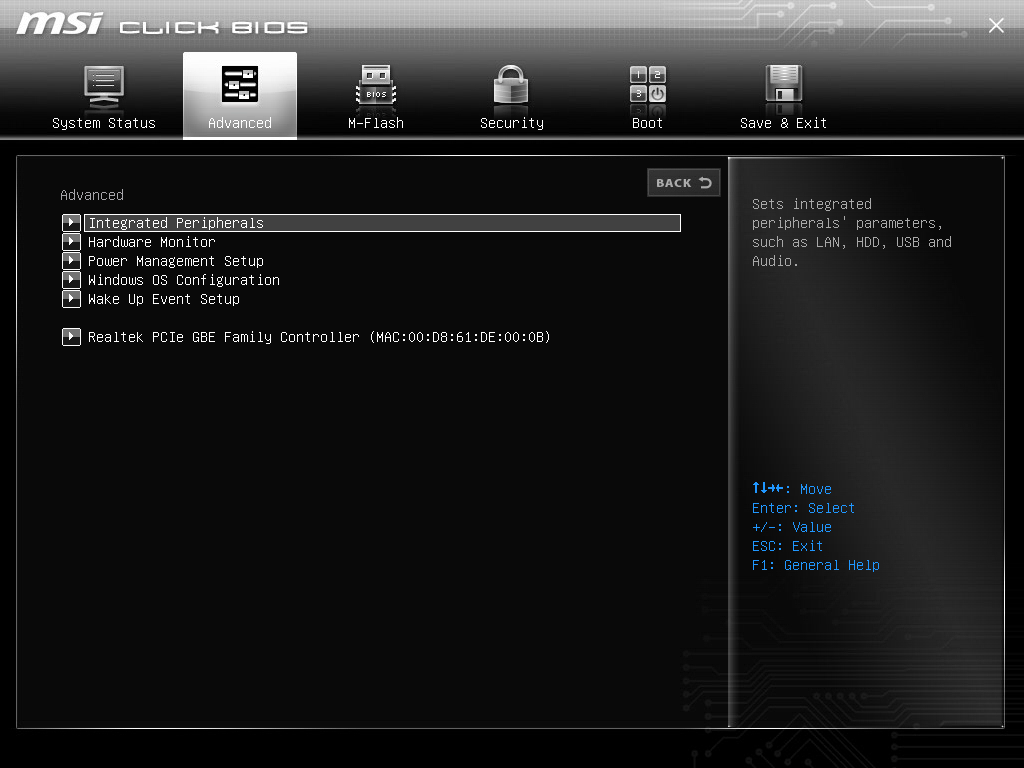Click the 'ESC: Exit' hint text
Image resolution: width=1024 pixels, height=768 pixels.
(x=787, y=546)
